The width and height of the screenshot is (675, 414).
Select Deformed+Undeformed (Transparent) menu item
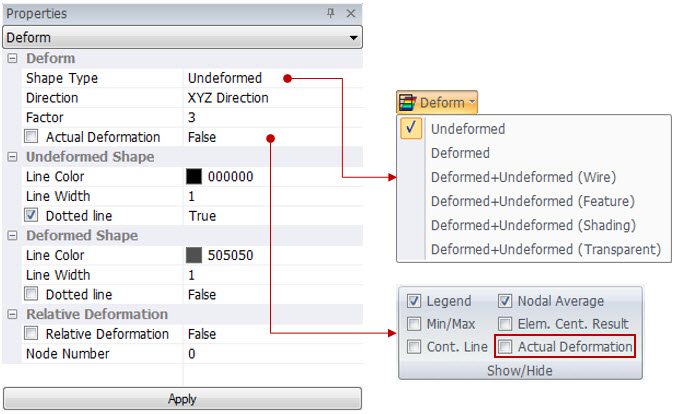545,249
